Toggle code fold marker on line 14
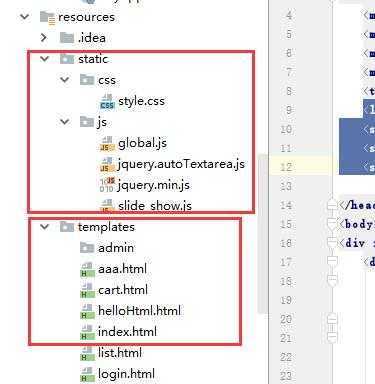 pyautogui.click(x=332, y=205)
